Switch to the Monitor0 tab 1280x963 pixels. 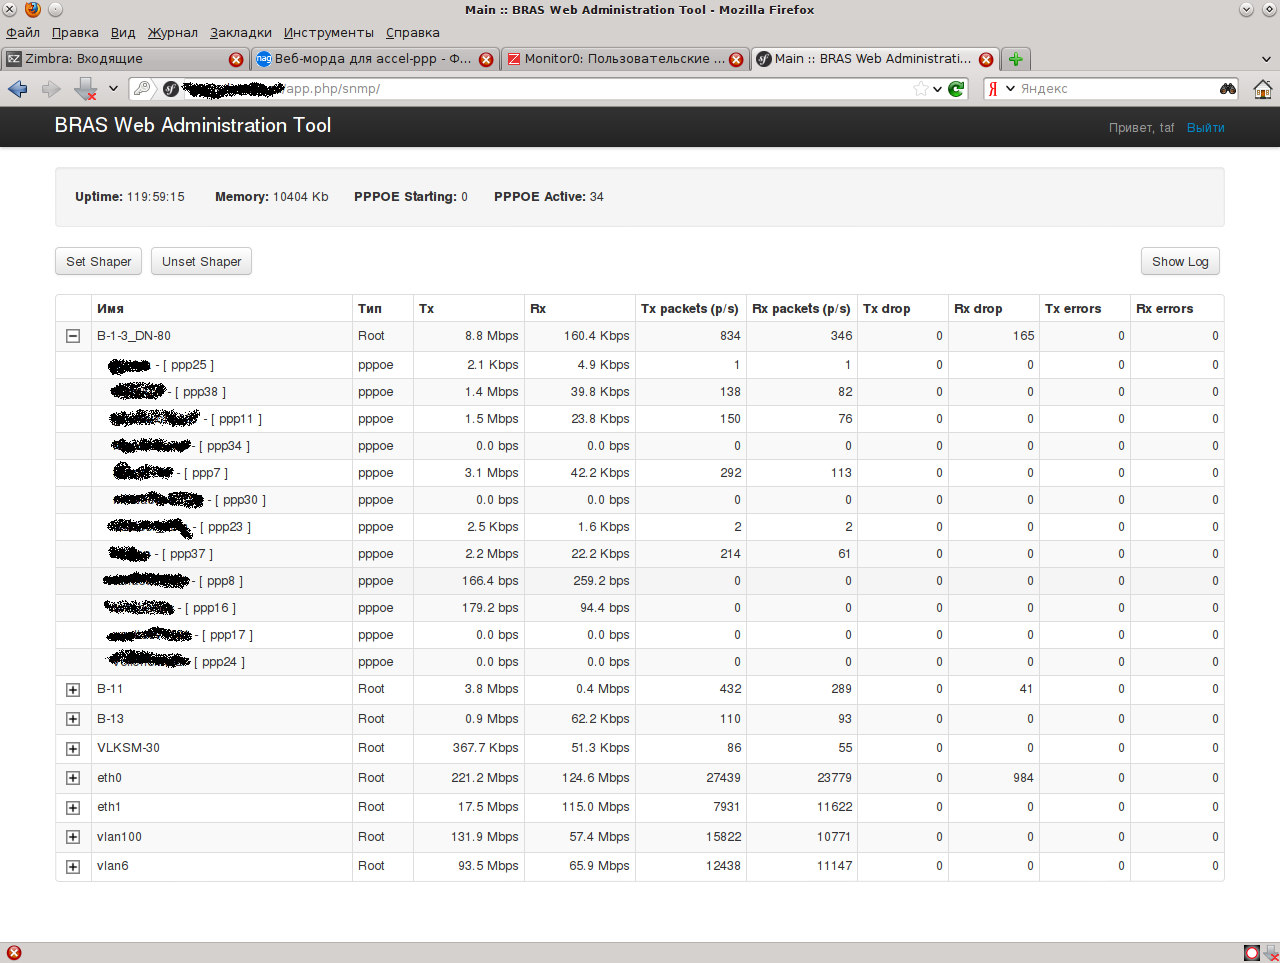pyautogui.click(x=617, y=59)
